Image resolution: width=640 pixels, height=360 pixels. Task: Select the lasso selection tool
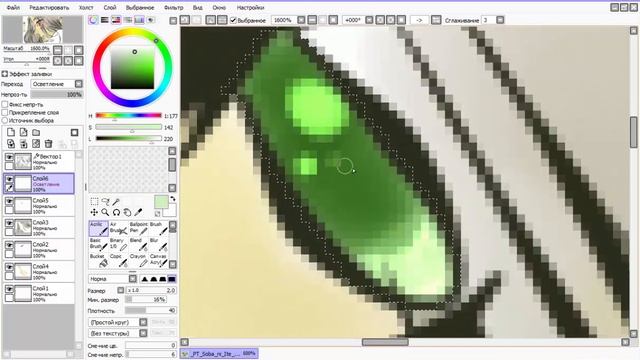pyautogui.click(x=105, y=202)
